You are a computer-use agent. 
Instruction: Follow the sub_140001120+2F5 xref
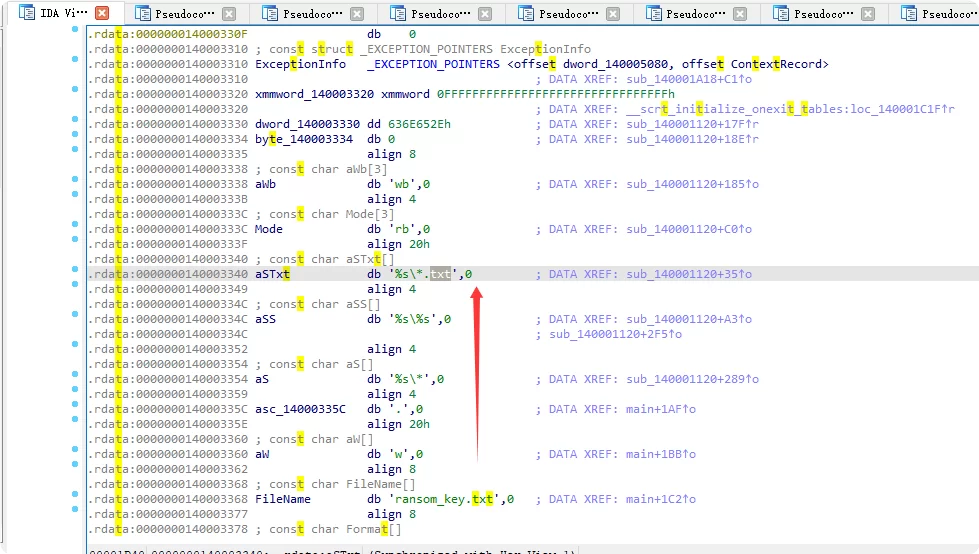coord(614,334)
